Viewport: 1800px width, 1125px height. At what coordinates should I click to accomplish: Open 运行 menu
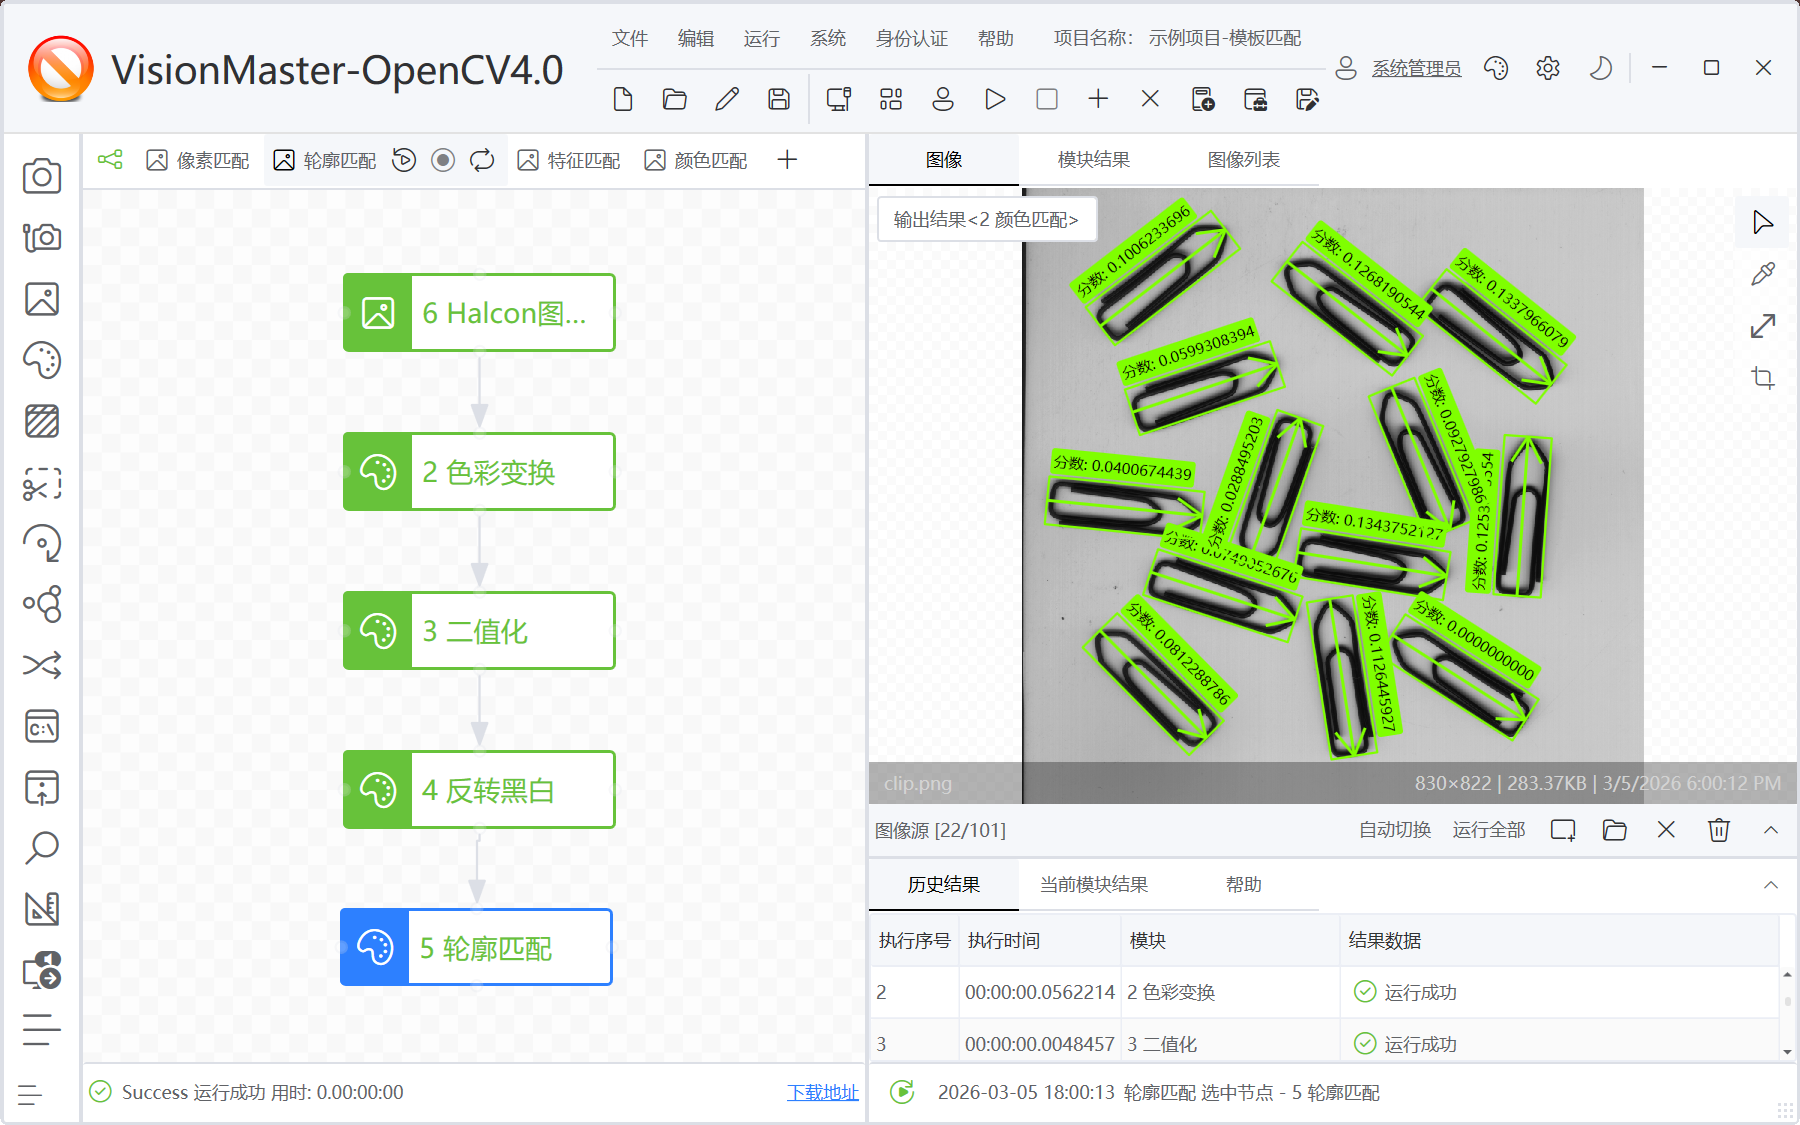coord(762,38)
